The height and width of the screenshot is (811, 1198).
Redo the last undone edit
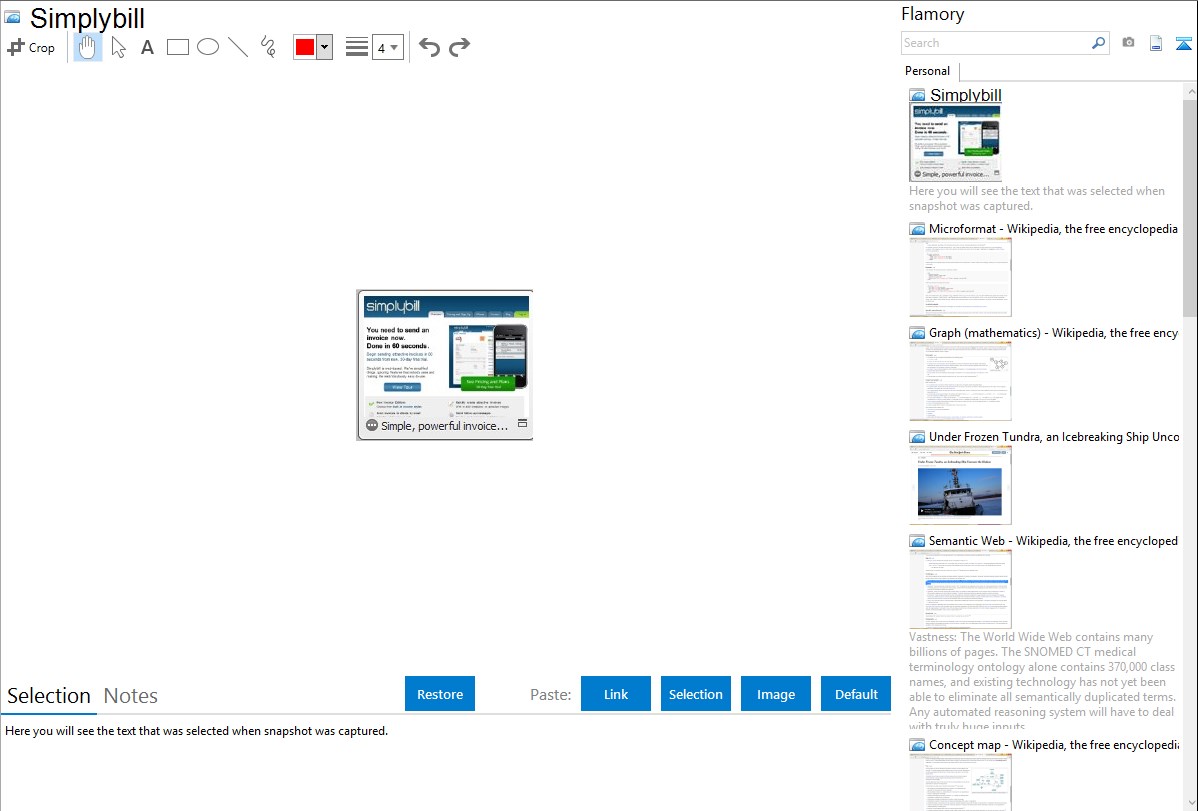click(459, 47)
